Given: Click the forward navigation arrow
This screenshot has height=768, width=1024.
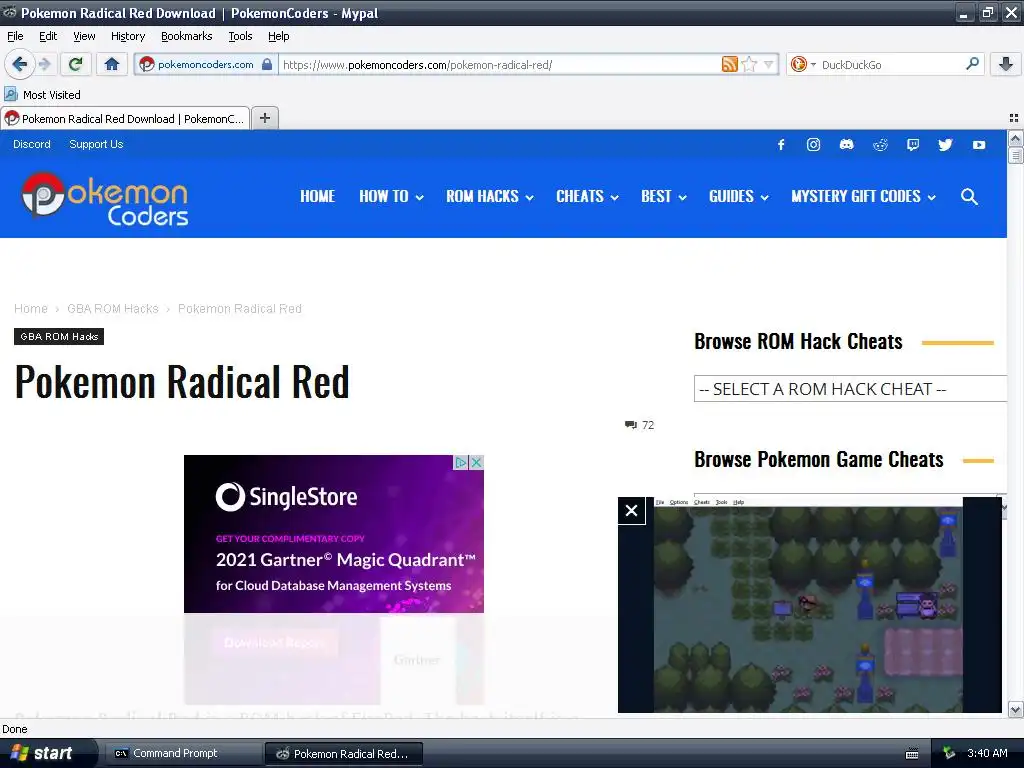Looking at the screenshot, I should pyautogui.click(x=44, y=64).
